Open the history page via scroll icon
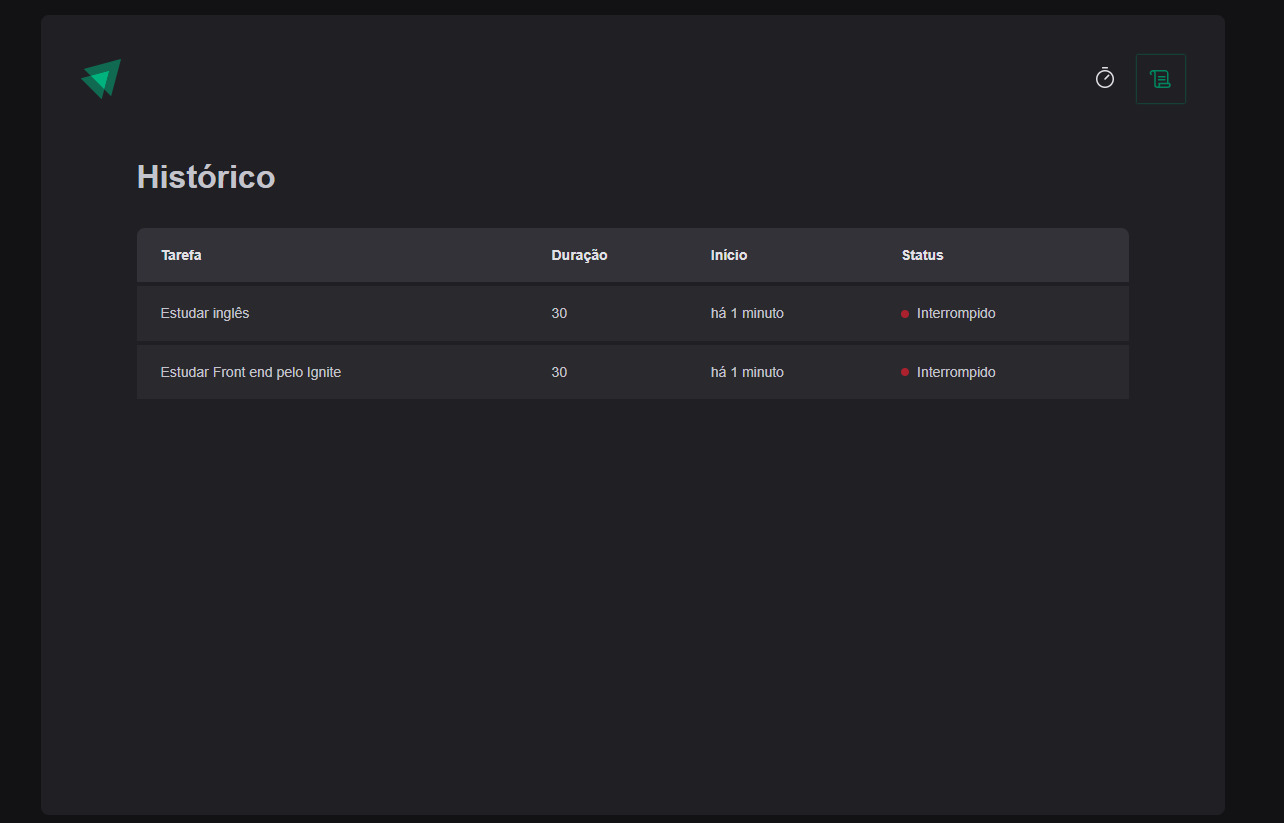 pos(1160,79)
